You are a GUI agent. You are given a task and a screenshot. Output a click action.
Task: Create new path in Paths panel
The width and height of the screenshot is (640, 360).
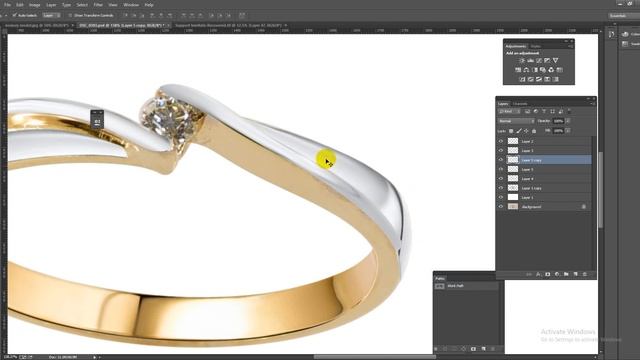pyautogui.click(x=484, y=349)
